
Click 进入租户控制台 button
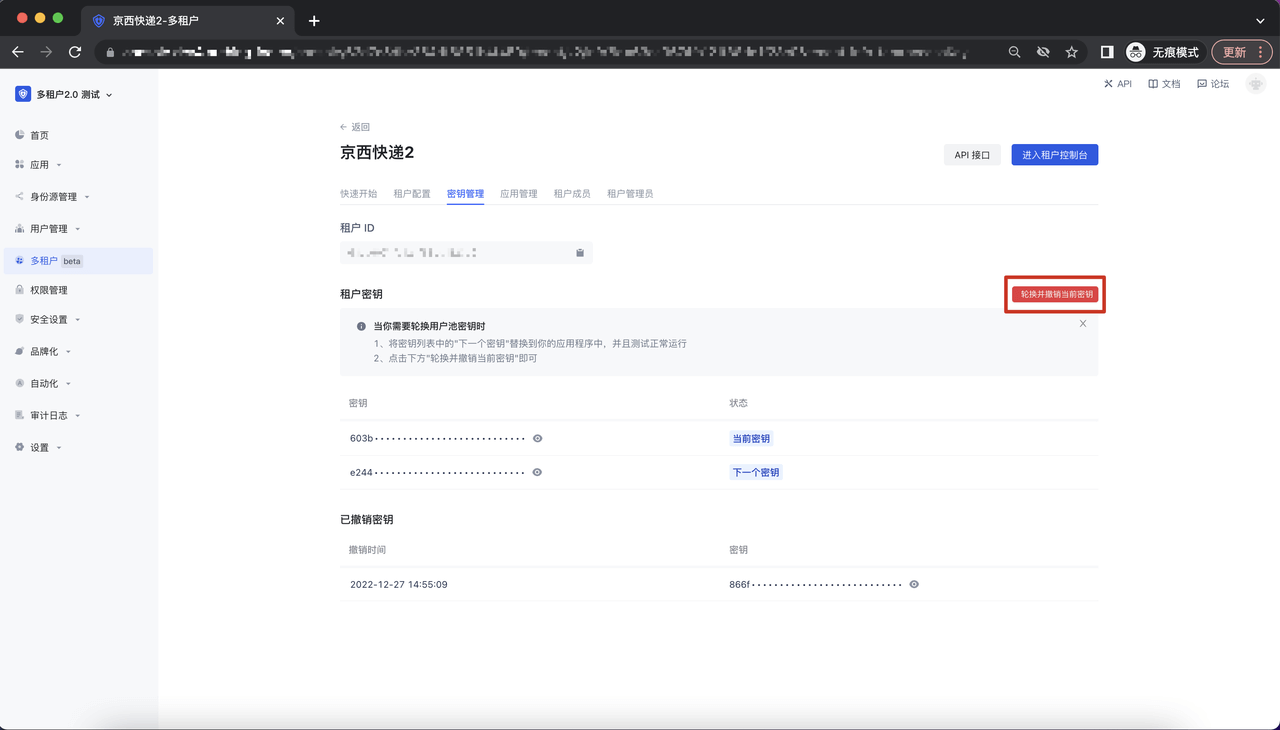pyautogui.click(x=1054, y=155)
